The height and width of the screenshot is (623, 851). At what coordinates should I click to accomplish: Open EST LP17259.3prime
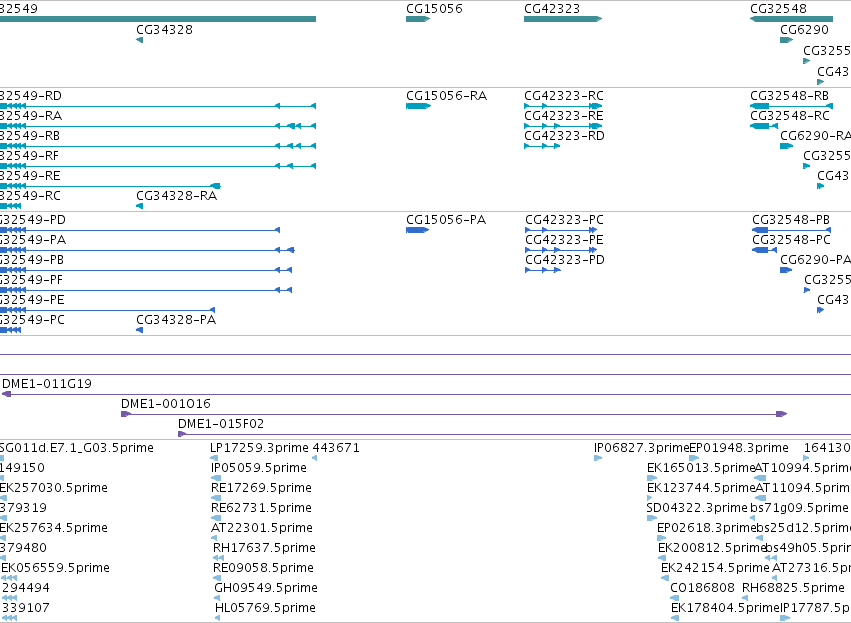(259, 448)
